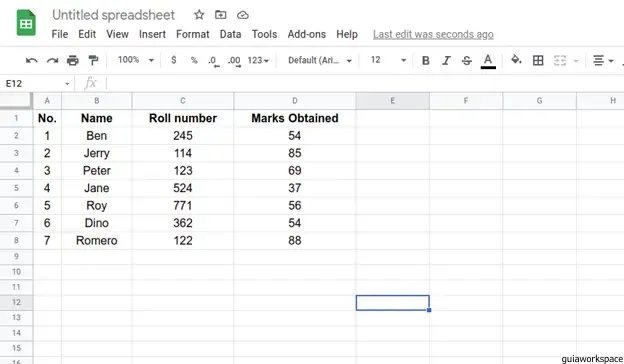Click the Format as currency $ button

pos(174,60)
